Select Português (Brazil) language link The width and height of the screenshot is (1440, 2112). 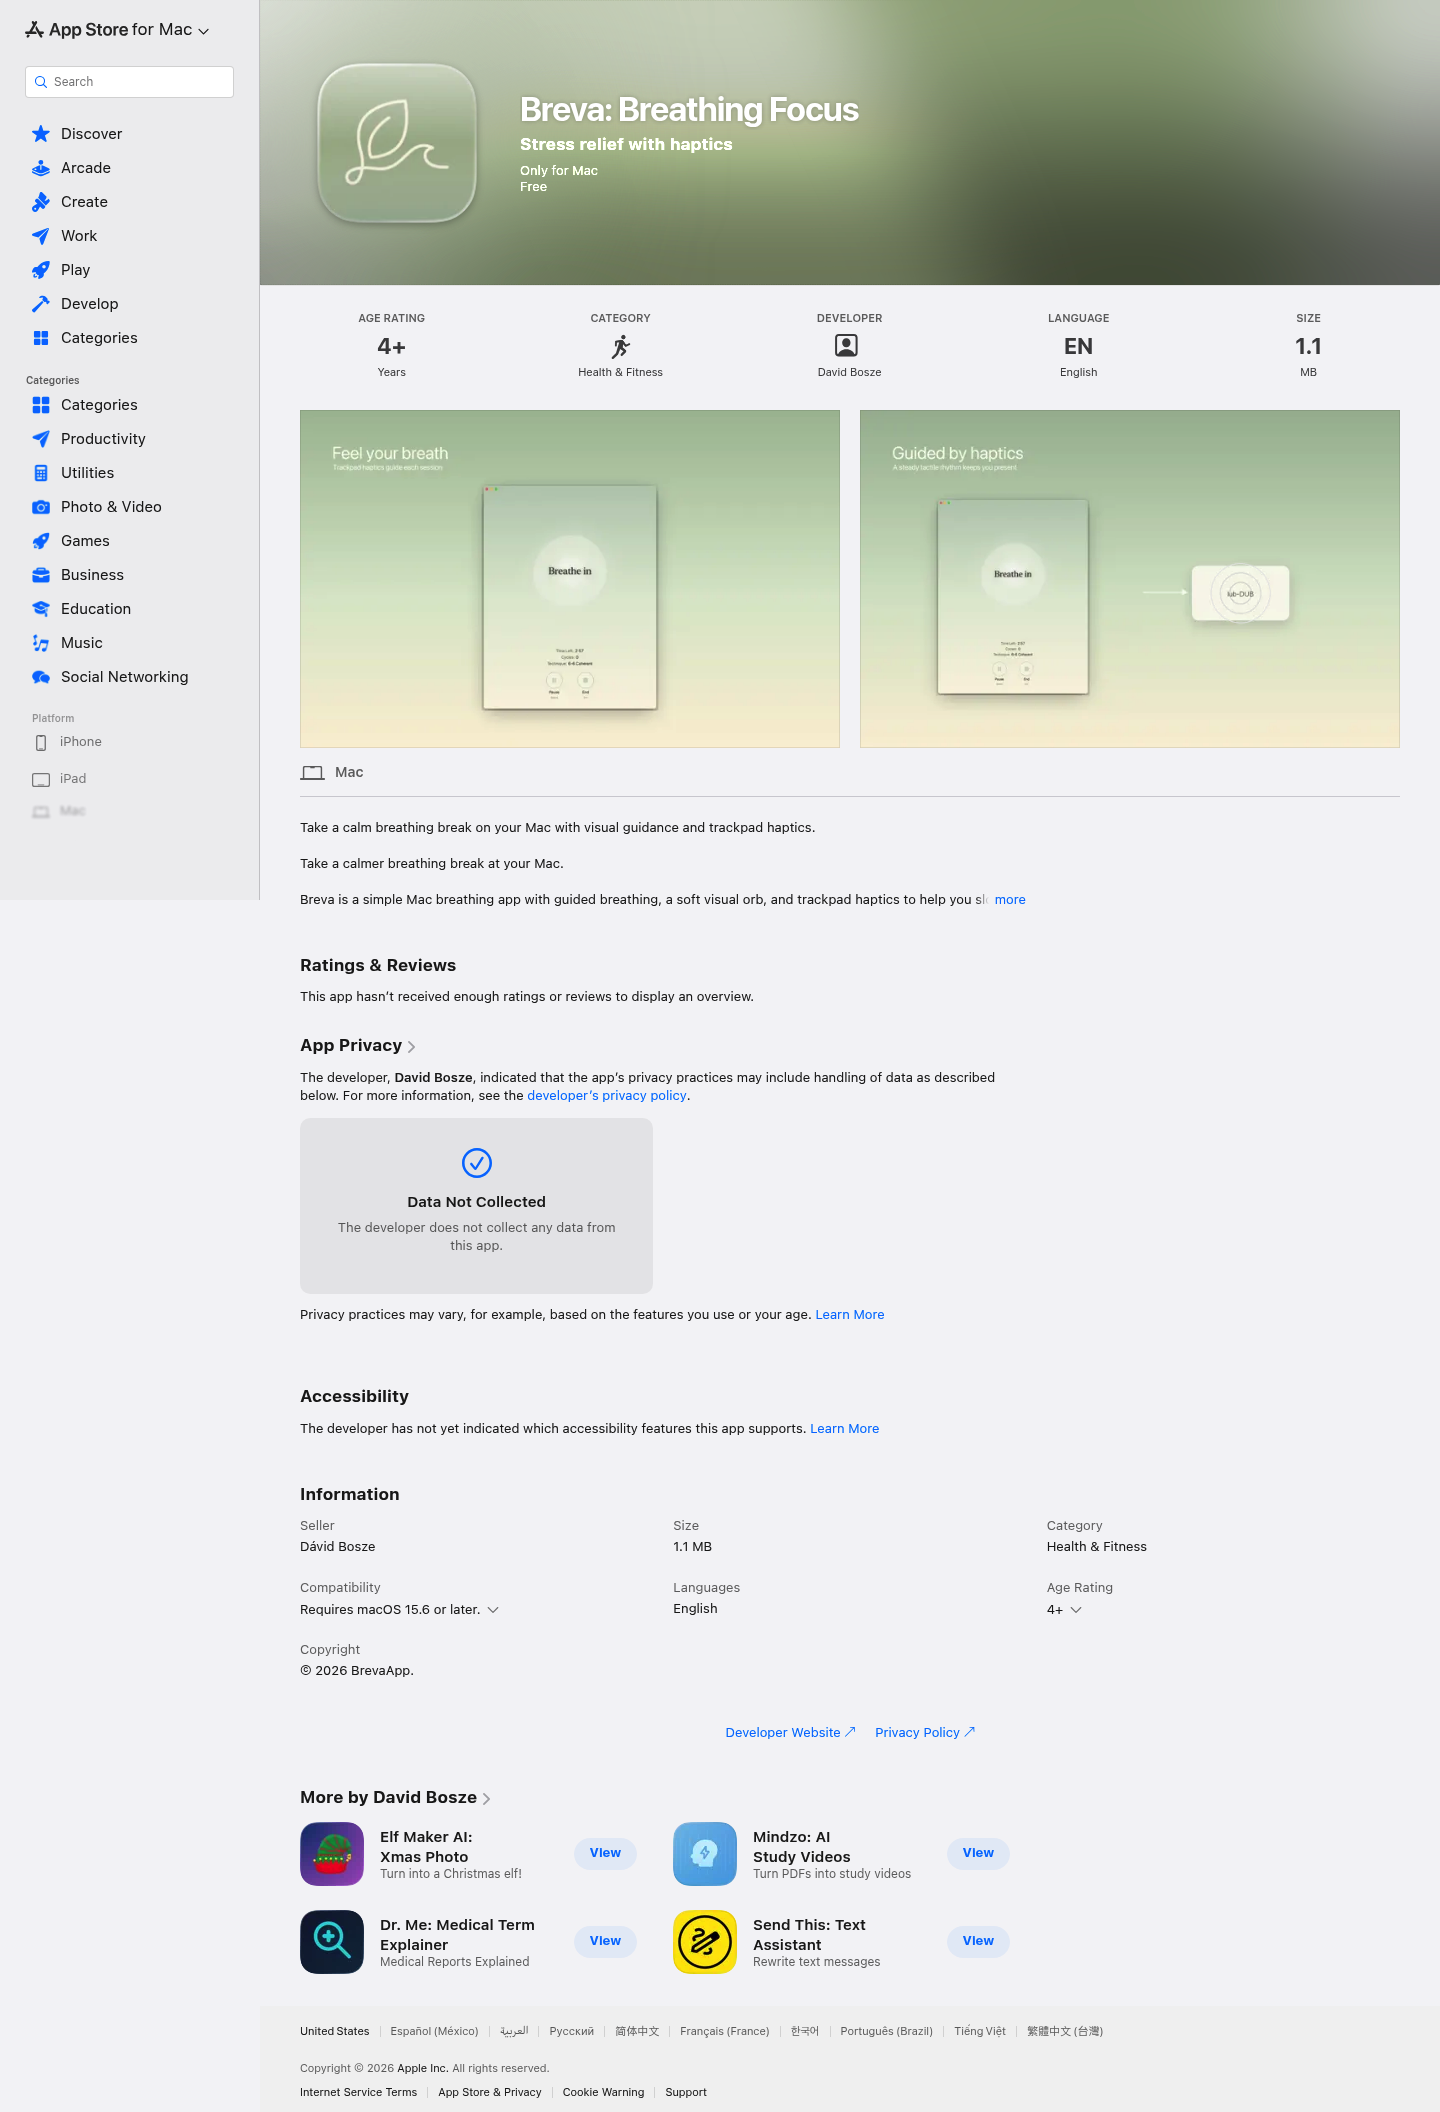[x=887, y=2031]
